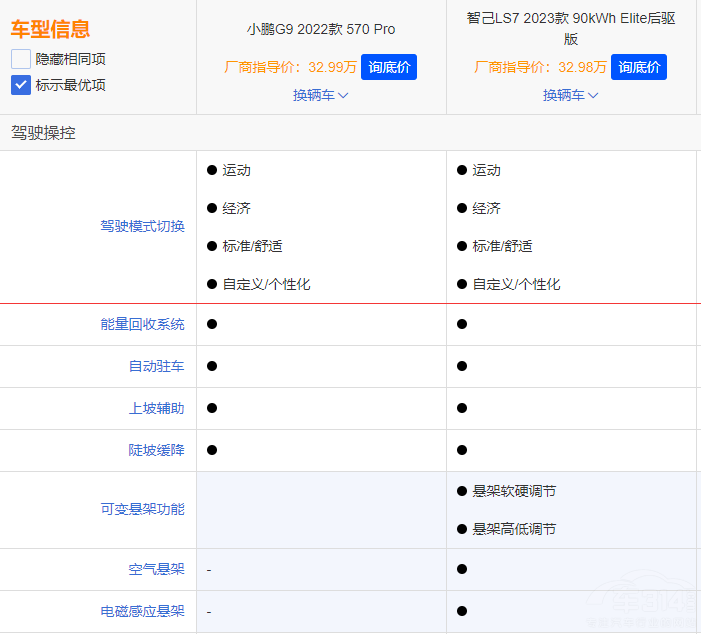Viewport: 701px width, 634px height.
Task: Click the 驾驶操控 section header
Action: (x=43, y=132)
